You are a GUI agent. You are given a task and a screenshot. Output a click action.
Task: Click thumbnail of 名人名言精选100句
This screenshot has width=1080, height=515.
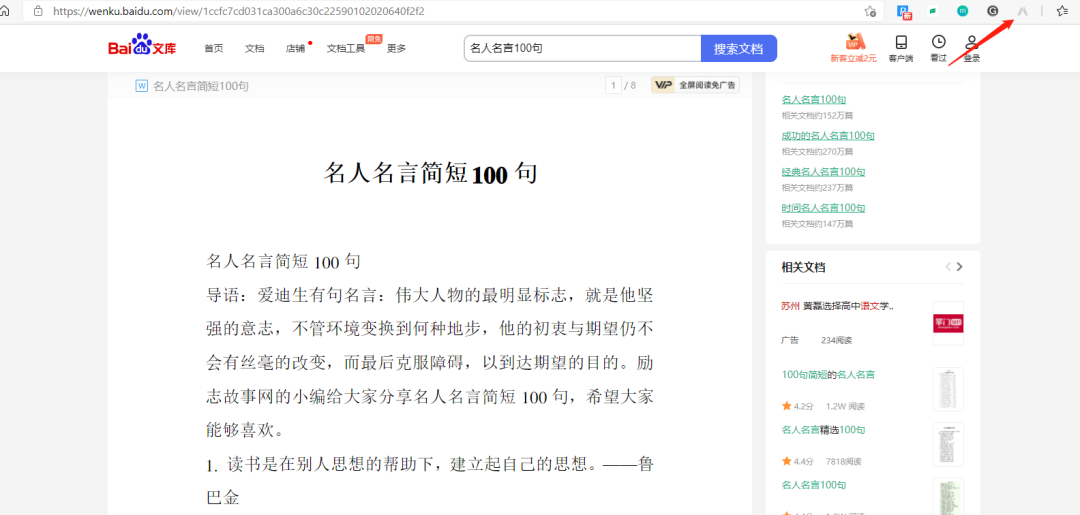pos(948,444)
